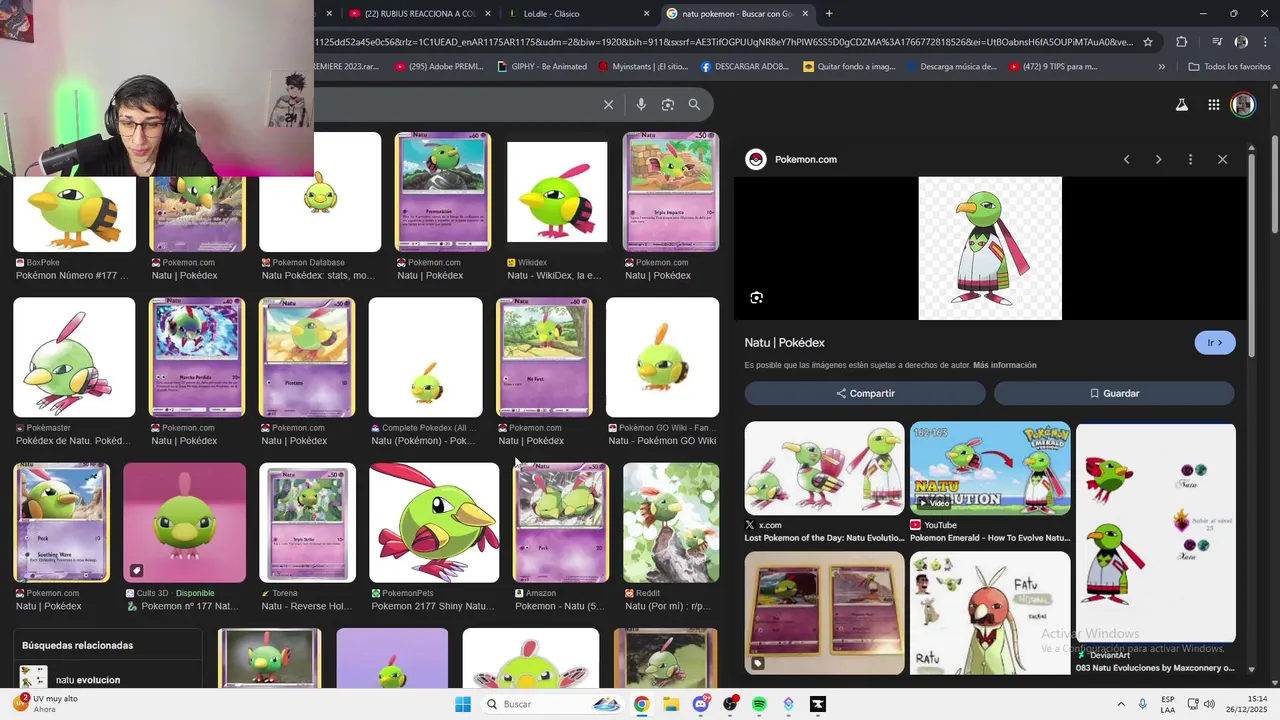Open the Google apps grid
This screenshot has width=1280, height=720.
click(x=1213, y=105)
